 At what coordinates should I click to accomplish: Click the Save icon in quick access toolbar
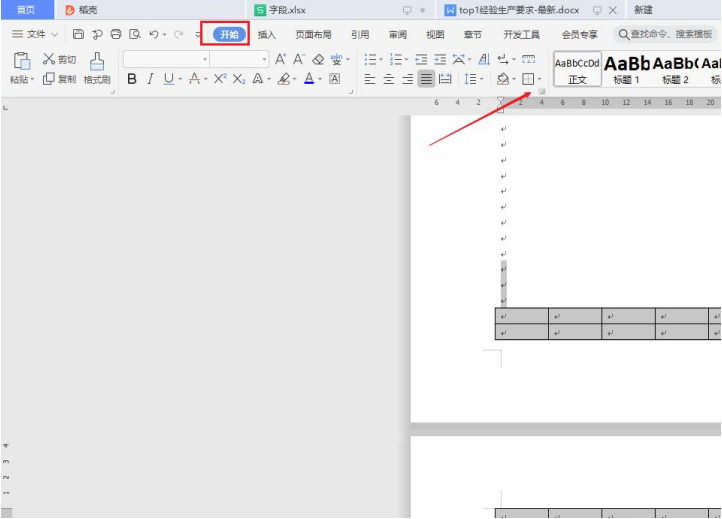[78, 34]
